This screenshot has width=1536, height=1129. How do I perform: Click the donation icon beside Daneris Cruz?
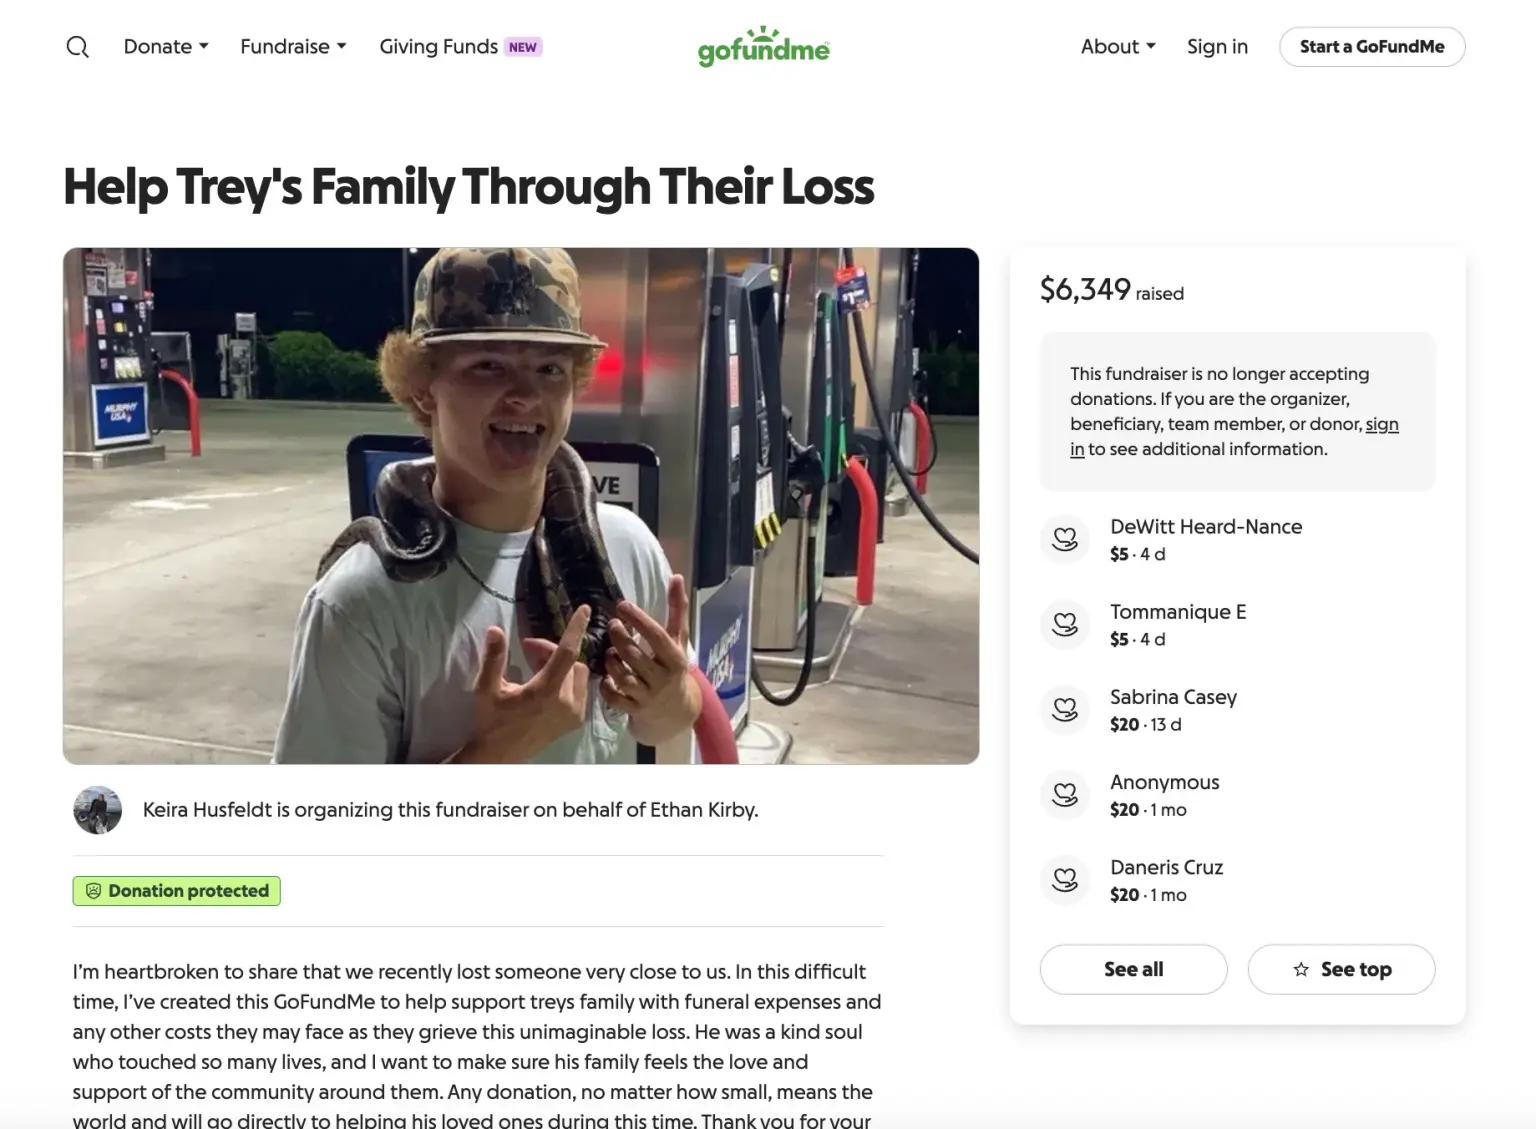coord(1065,880)
